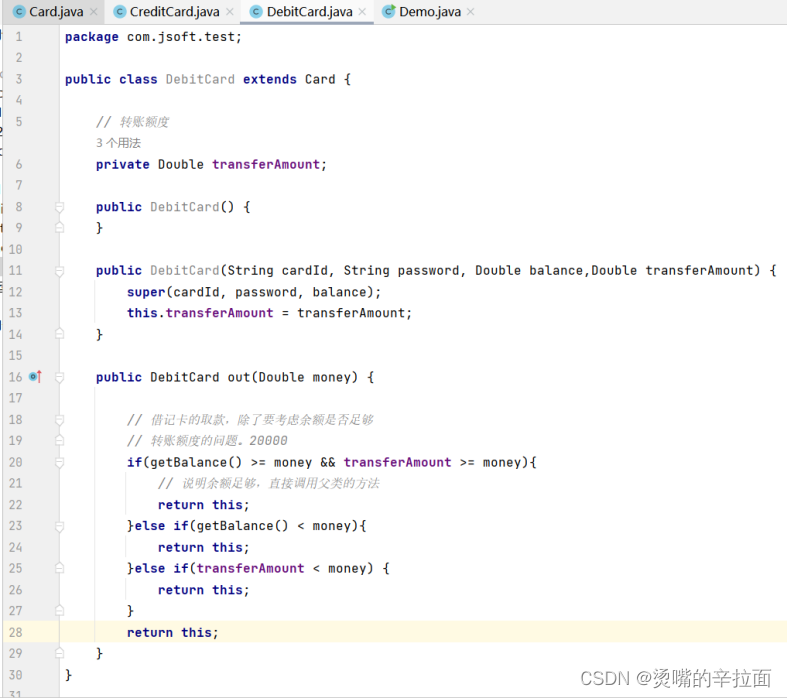787x698 pixels.
Task: Open the Demo.java tab
Action: click(x=430, y=12)
